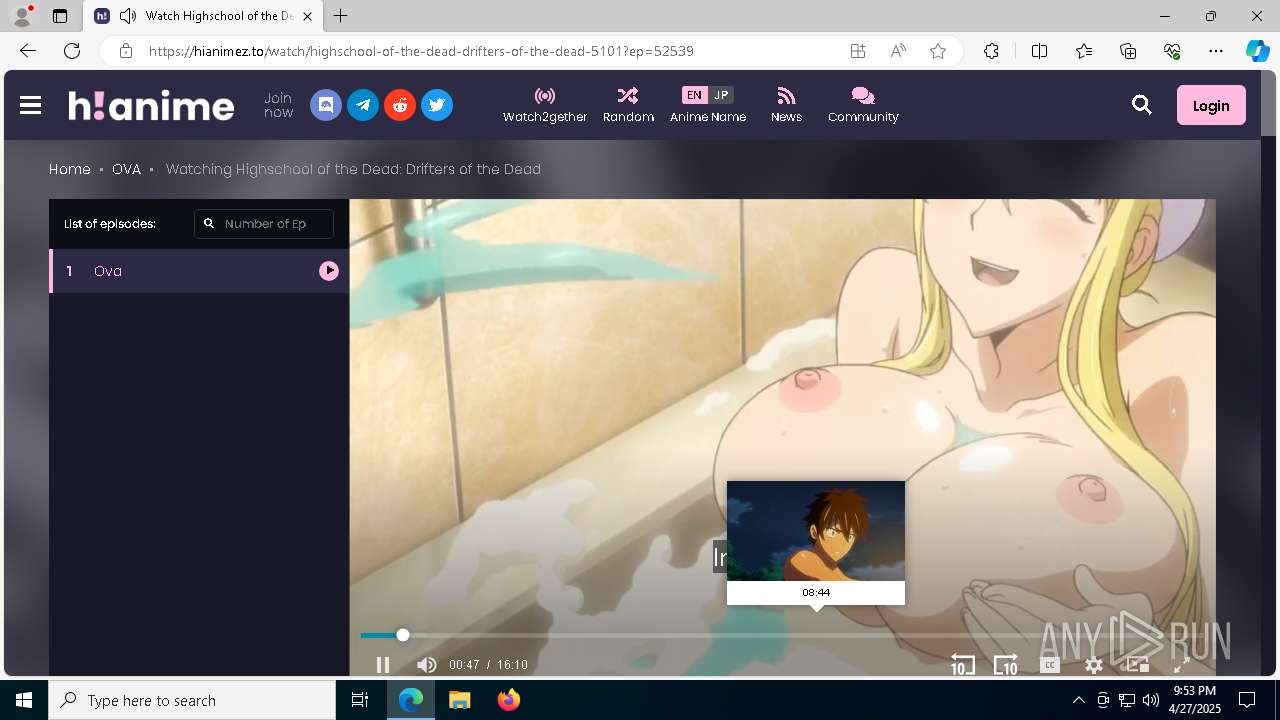Focus the Number of Ep search field

click(x=264, y=224)
